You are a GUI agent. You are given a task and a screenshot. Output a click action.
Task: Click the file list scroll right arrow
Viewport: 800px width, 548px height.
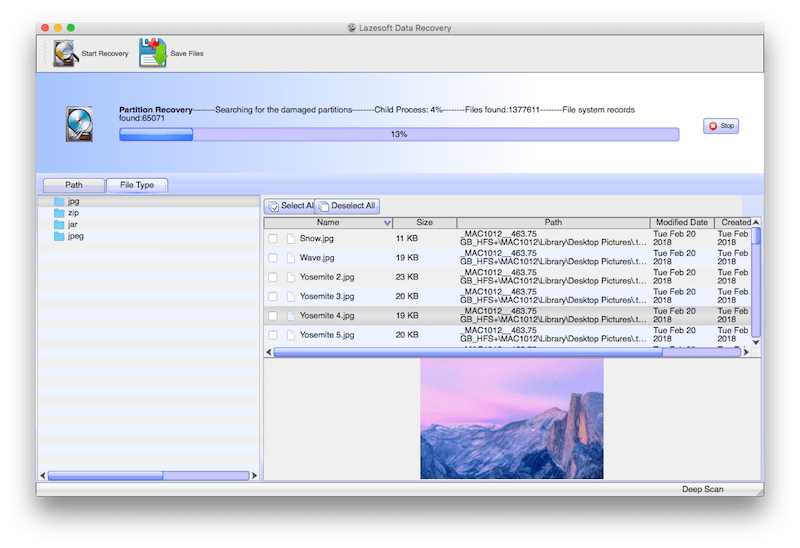pyautogui.click(x=746, y=352)
